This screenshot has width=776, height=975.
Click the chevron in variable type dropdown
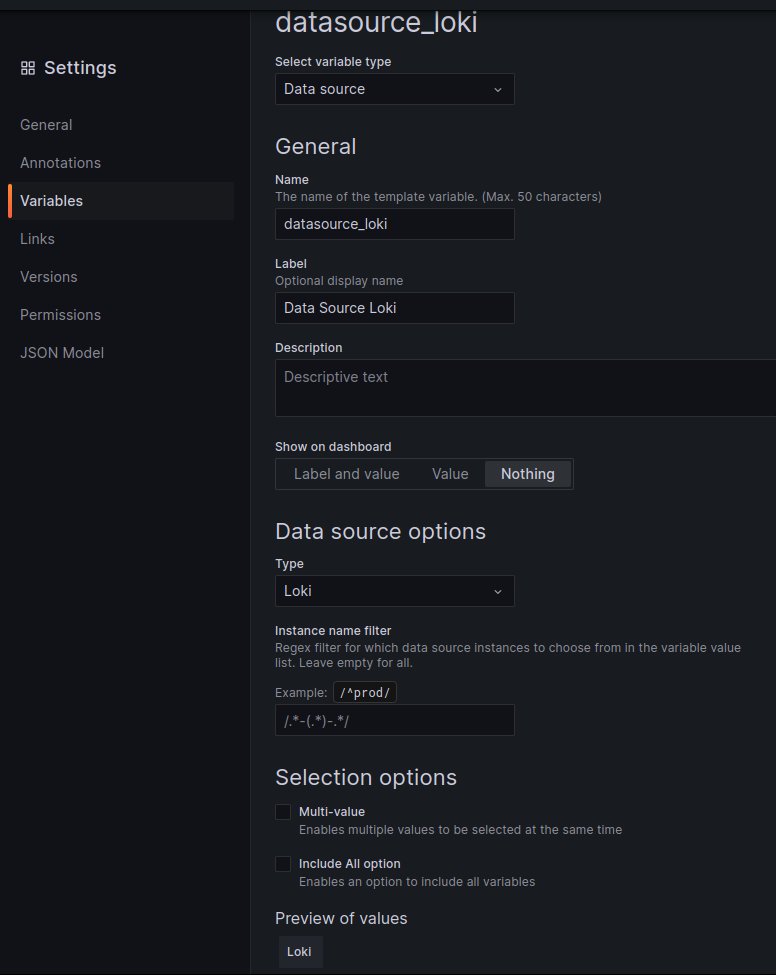click(497, 90)
